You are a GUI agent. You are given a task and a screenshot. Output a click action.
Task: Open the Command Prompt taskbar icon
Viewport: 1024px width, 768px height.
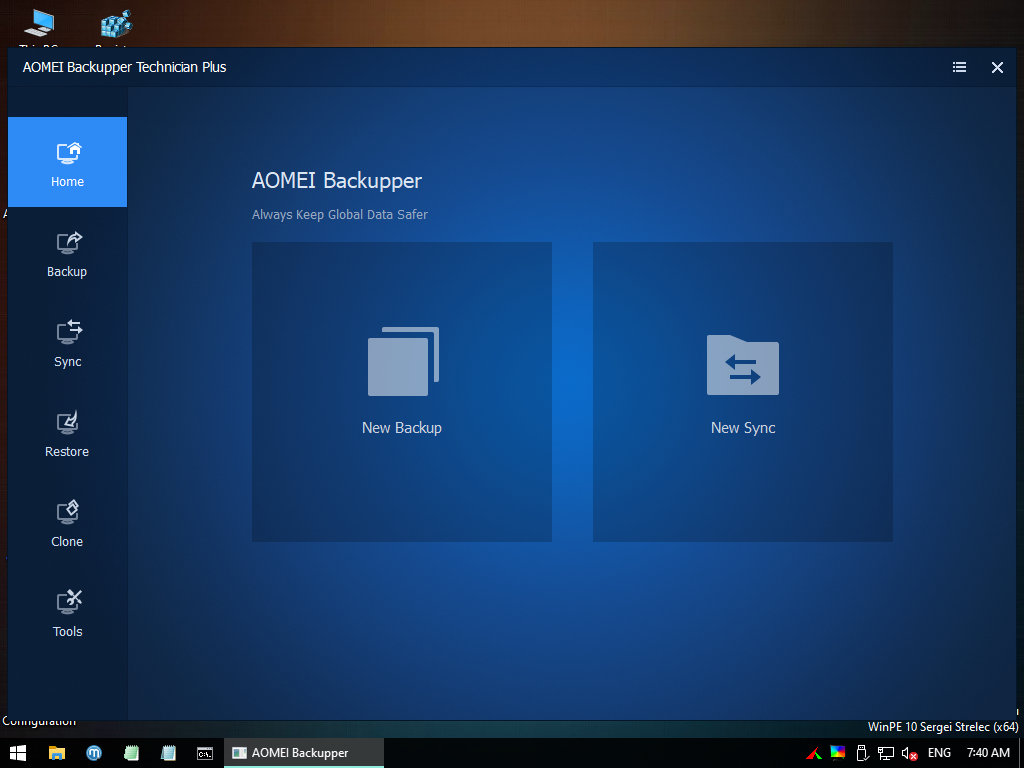(x=205, y=753)
